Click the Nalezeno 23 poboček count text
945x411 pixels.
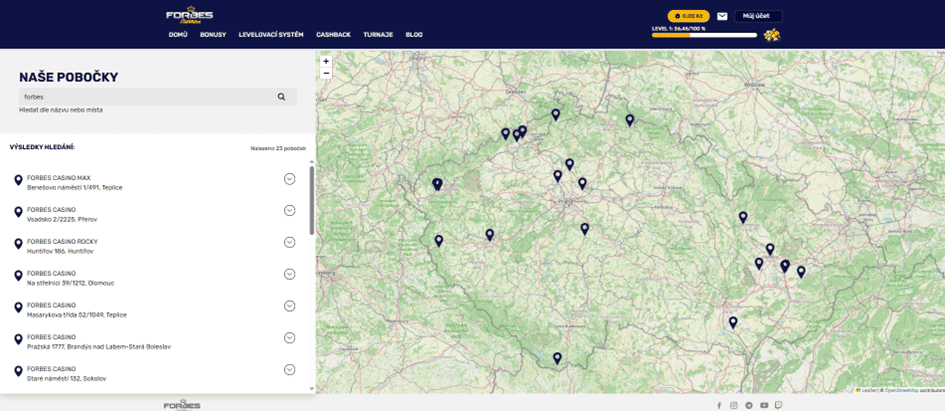tap(278, 148)
